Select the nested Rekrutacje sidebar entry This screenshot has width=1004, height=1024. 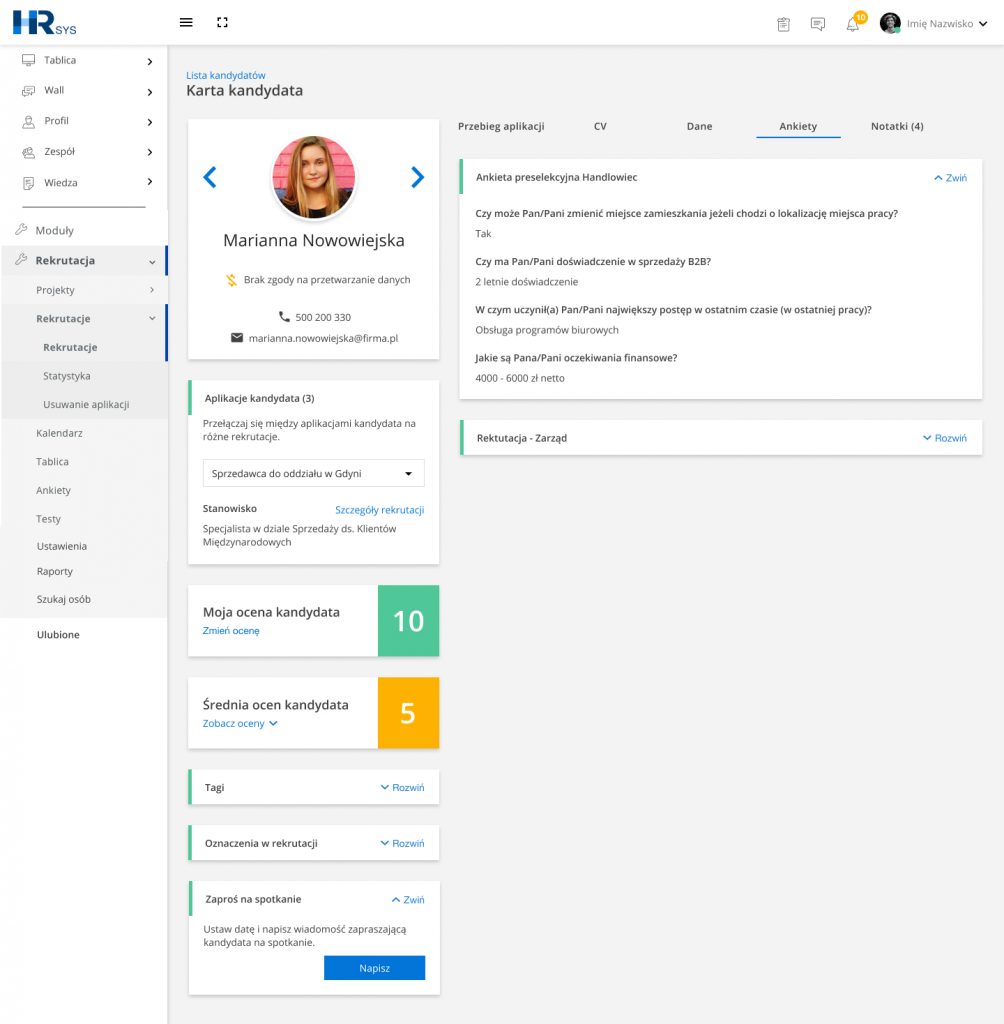71,347
